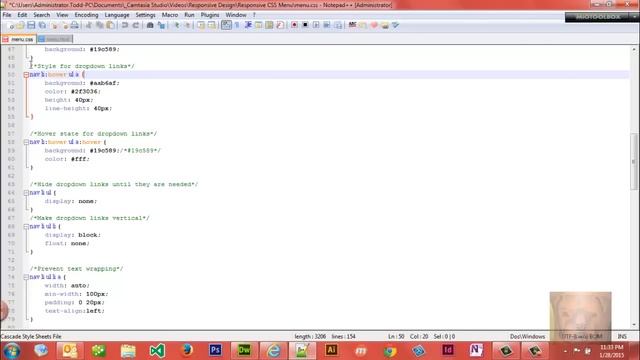This screenshot has width=640, height=360.
Task: Open the Edit menu
Action: coord(22,15)
